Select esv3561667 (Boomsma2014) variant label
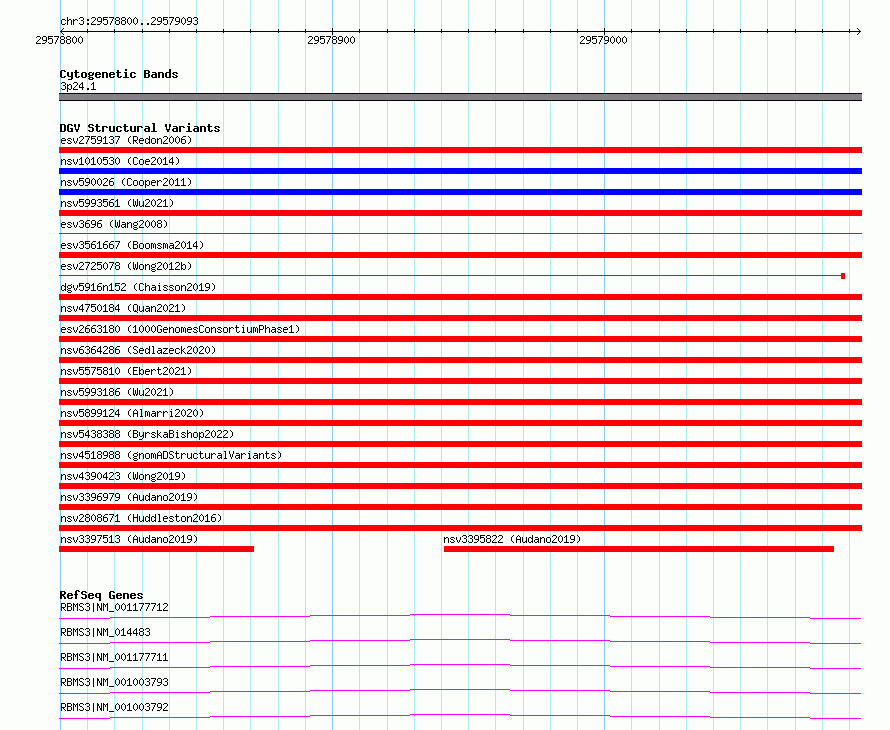Screen dimensions: 890x730 pos(132,245)
